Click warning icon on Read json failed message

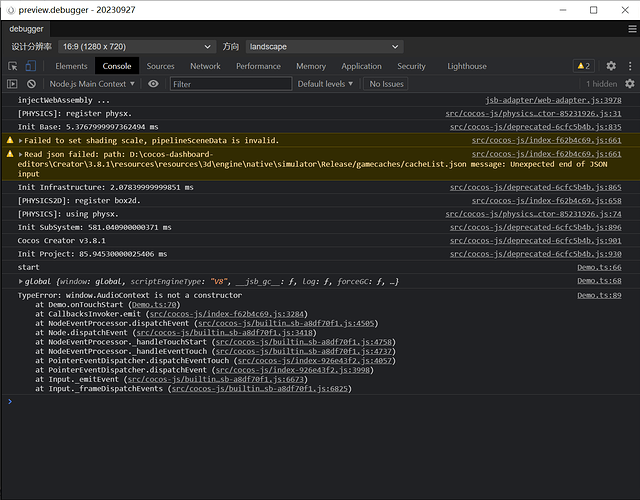(10, 154)
